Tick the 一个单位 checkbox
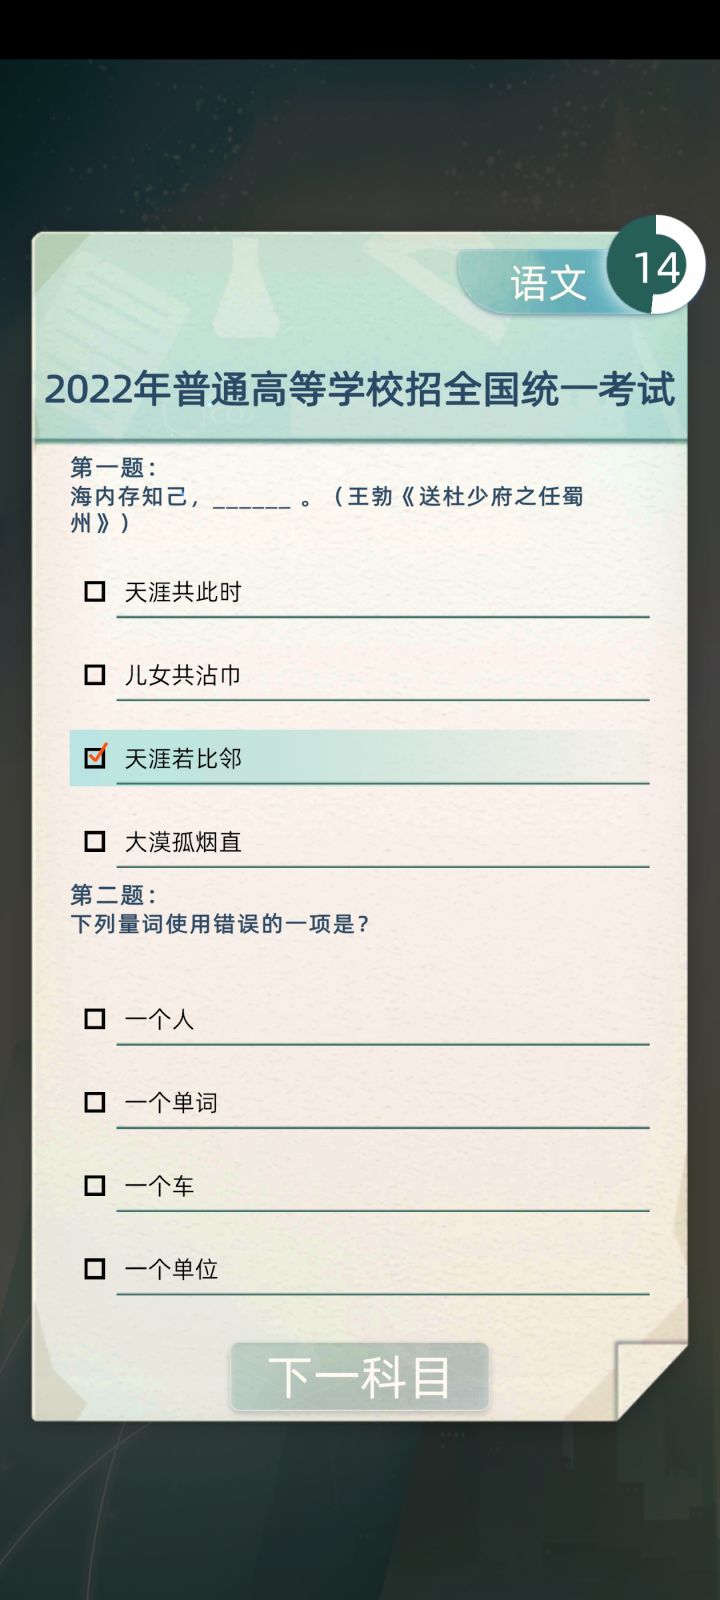The width and height of the screenshot is (720, 1600). point(95,1268)
